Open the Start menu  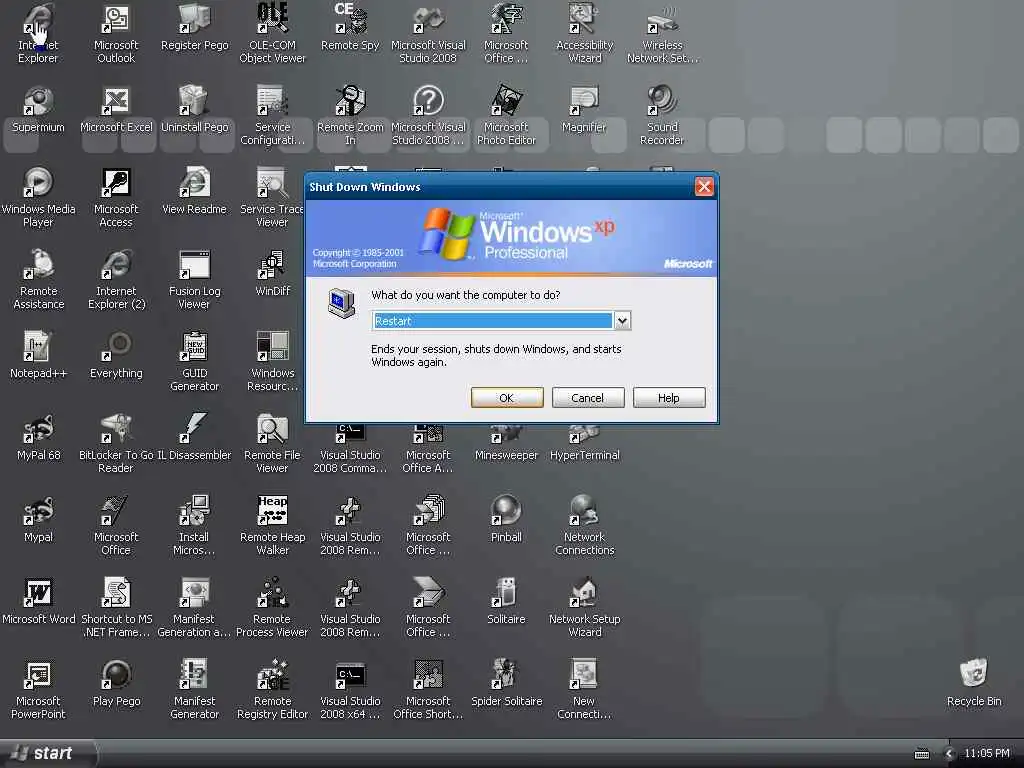pyautogui.click(x=47, y=754)
